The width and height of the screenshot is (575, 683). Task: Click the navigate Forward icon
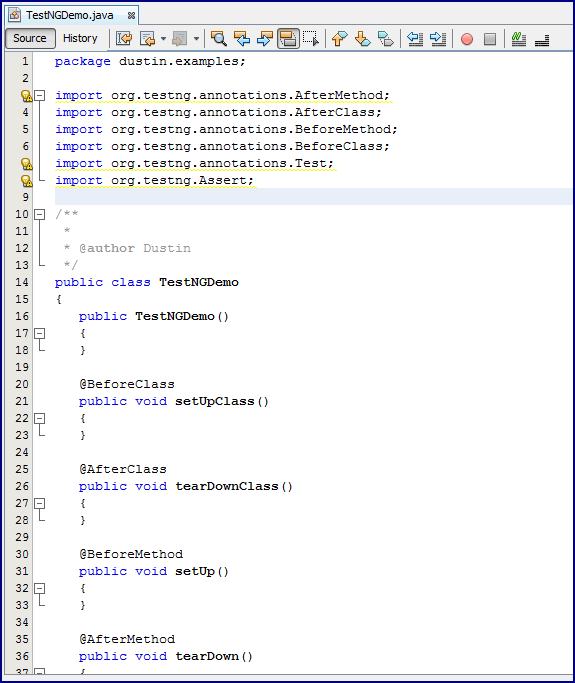coord(179,39)
